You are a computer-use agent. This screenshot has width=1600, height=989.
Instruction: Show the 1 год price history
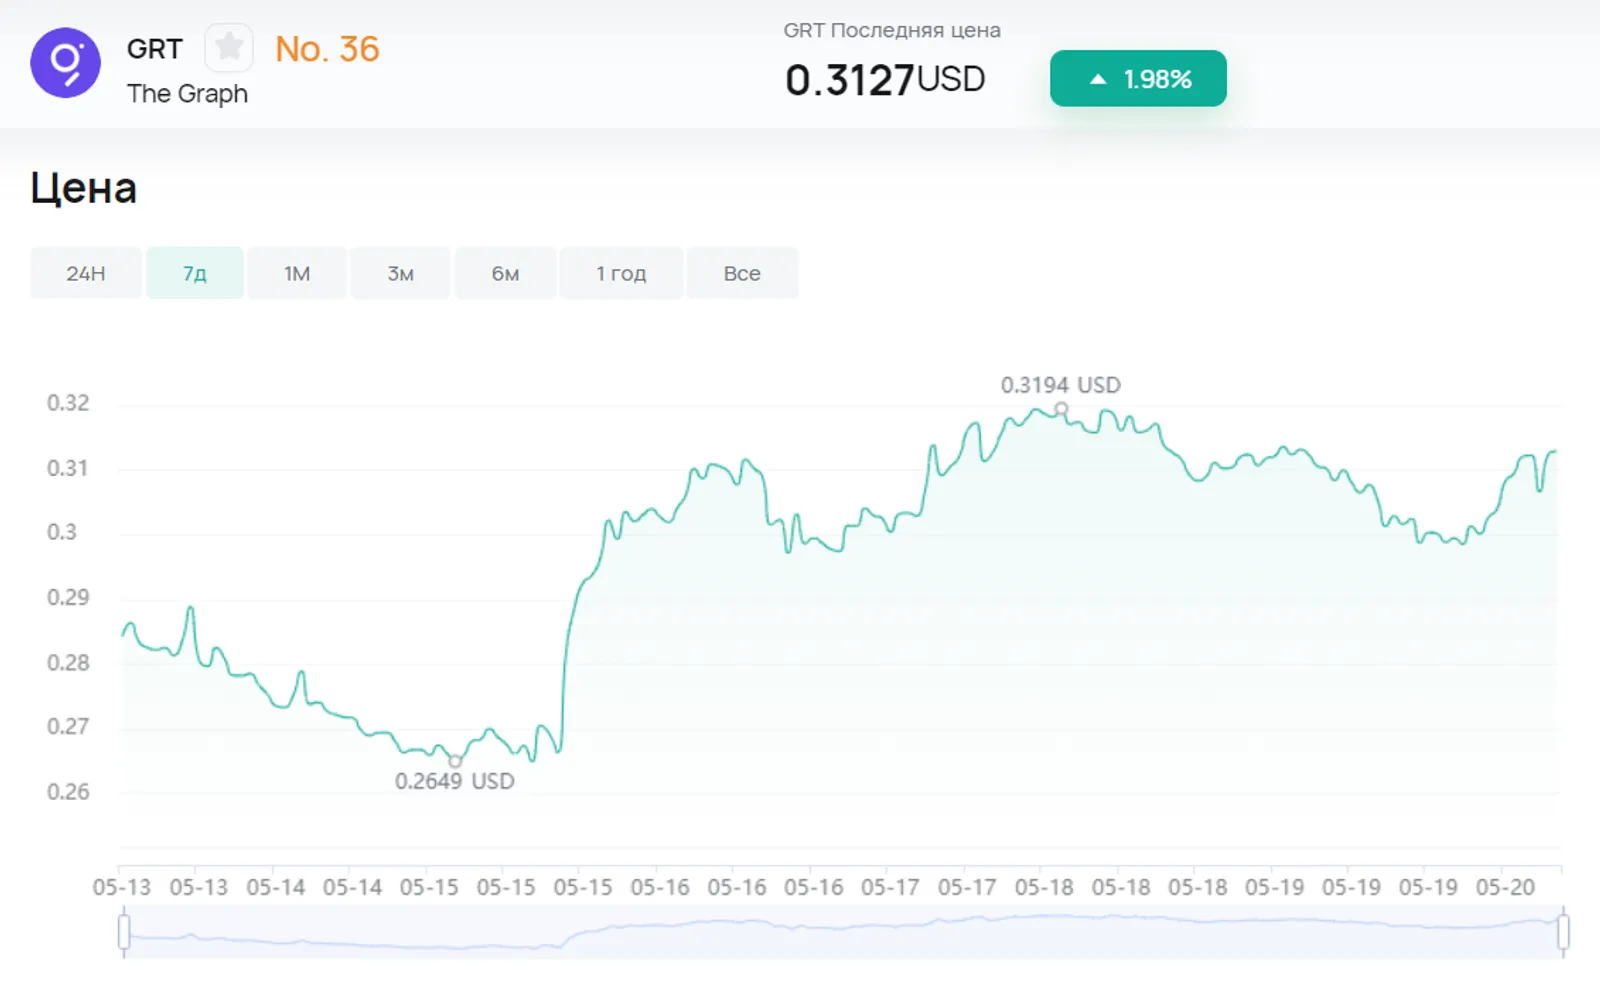621,273
